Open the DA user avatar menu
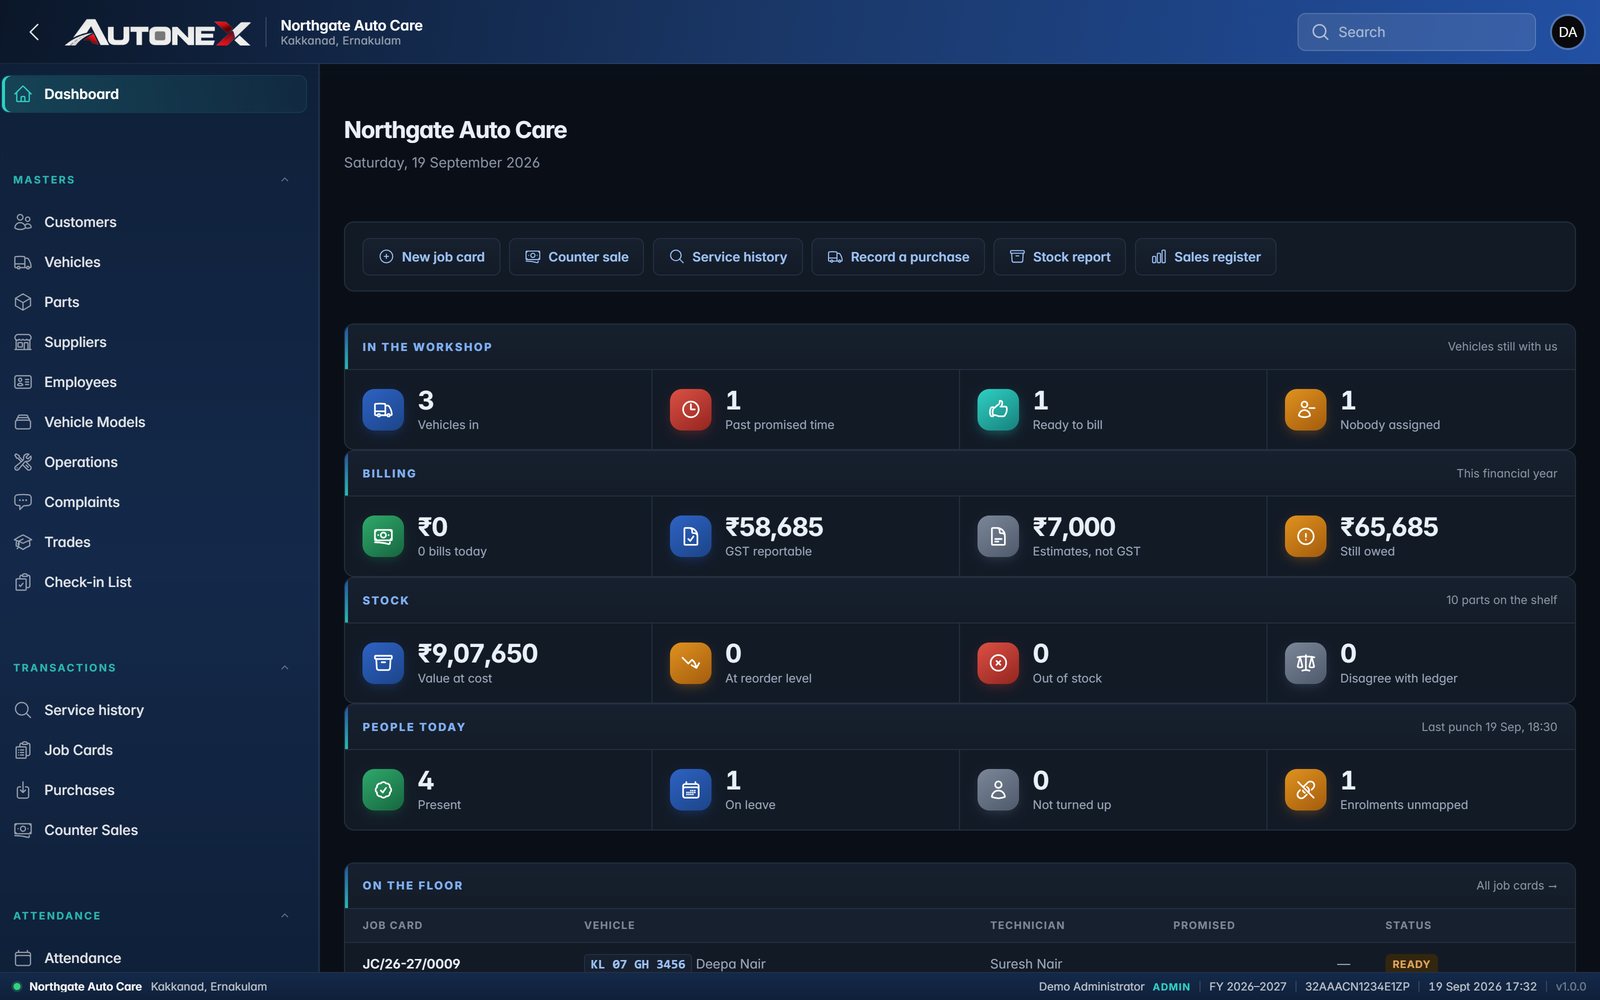1600x1000 pixels. click(x=1567, y=32)
